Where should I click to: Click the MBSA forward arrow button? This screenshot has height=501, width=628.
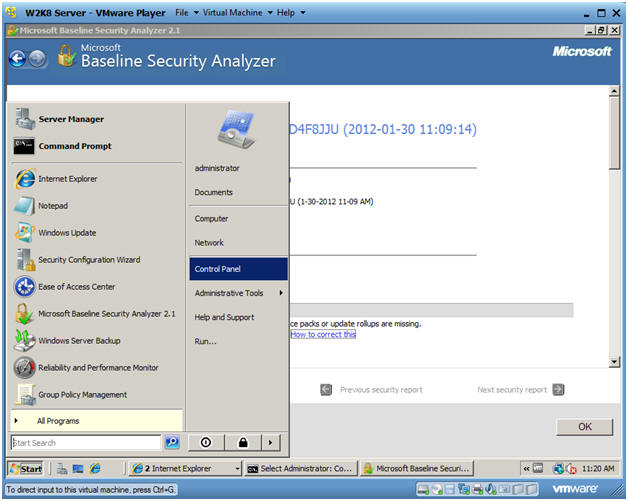pos(37,59)
